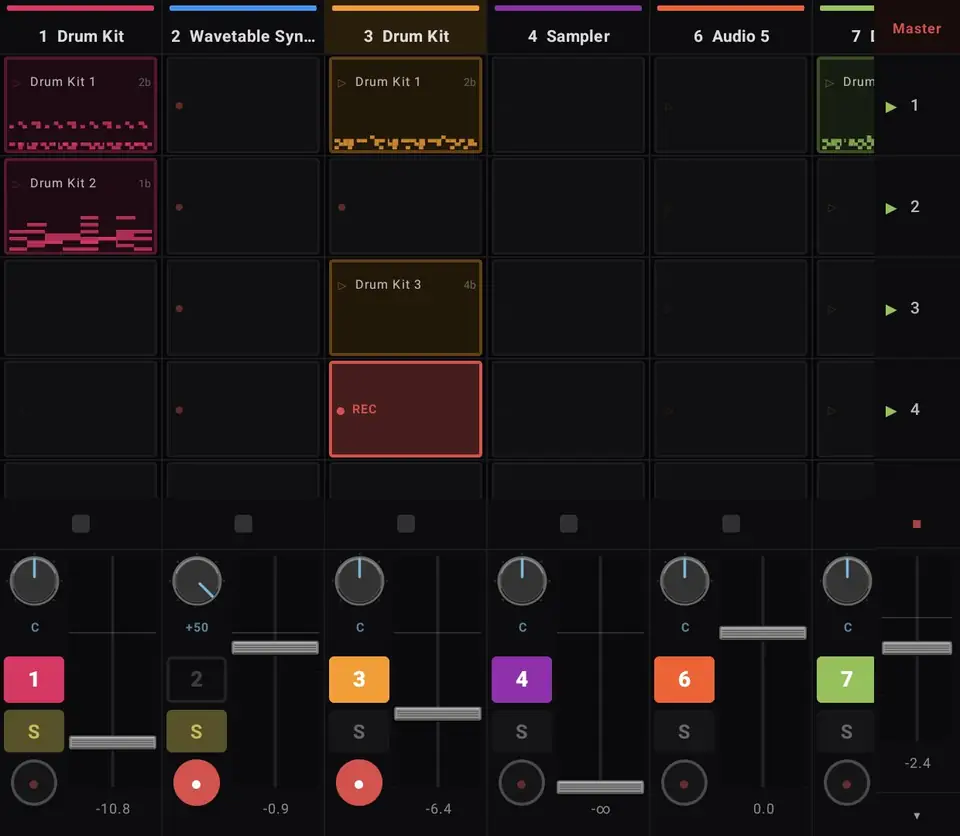The width and height of the screenshot is (960, 836).
Task: Expand the Master arrow at bottom
Action: (x=917, y=816)
